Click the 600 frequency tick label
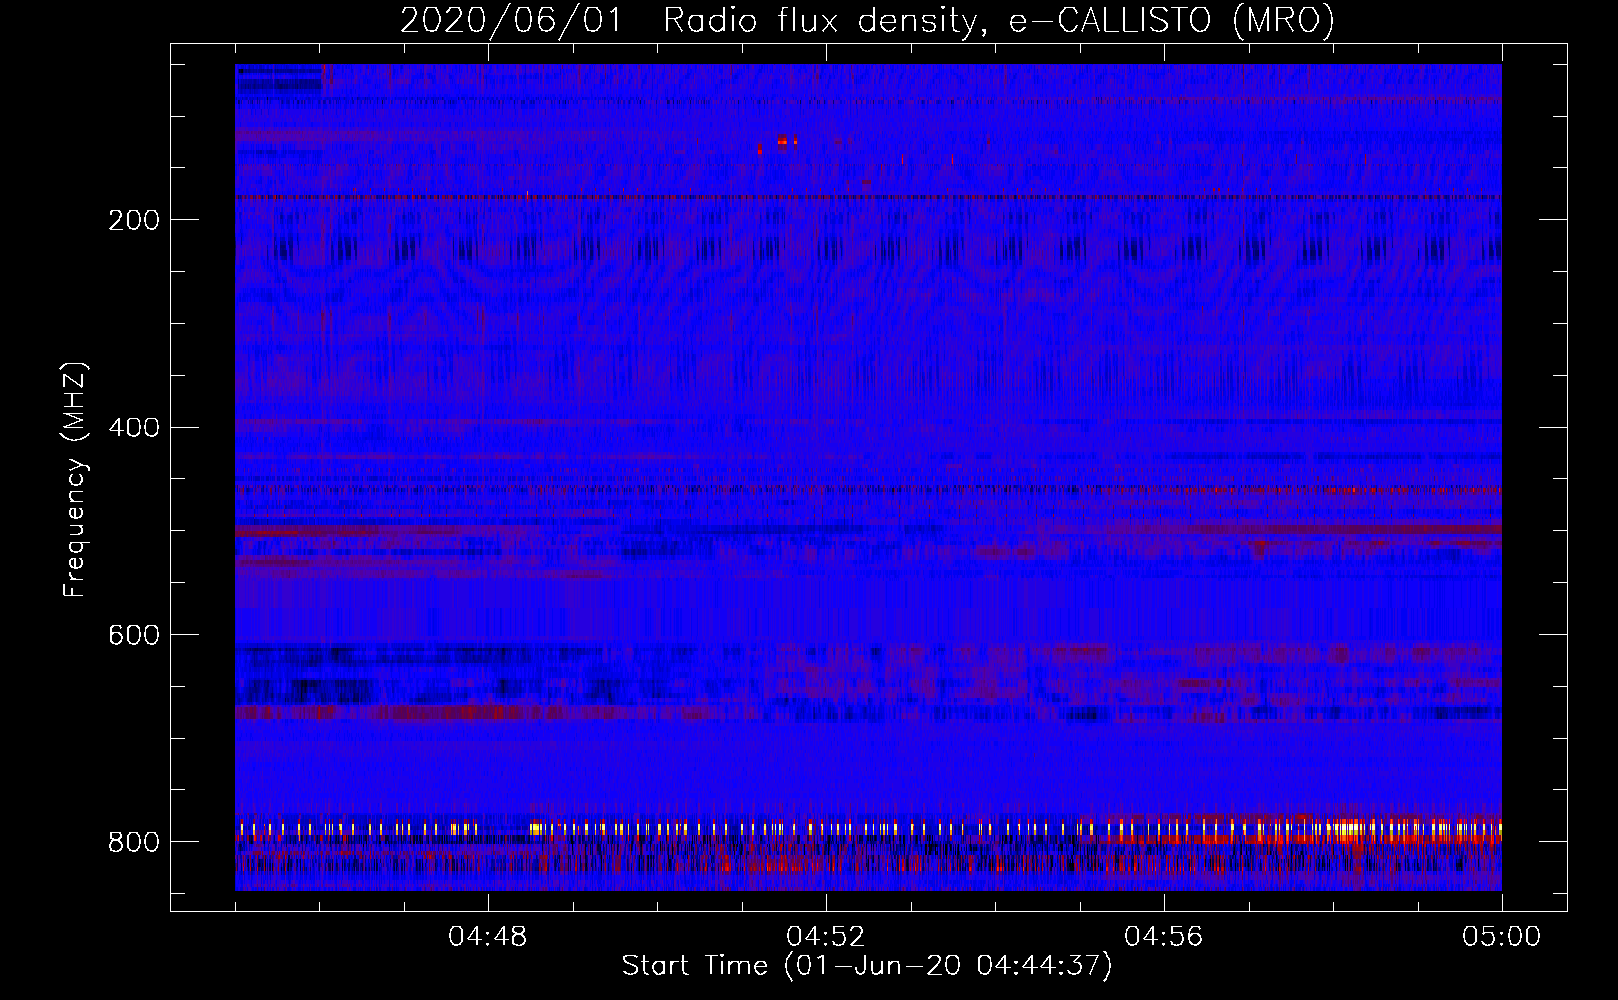1618x1000 pixels. coord(134,636)
